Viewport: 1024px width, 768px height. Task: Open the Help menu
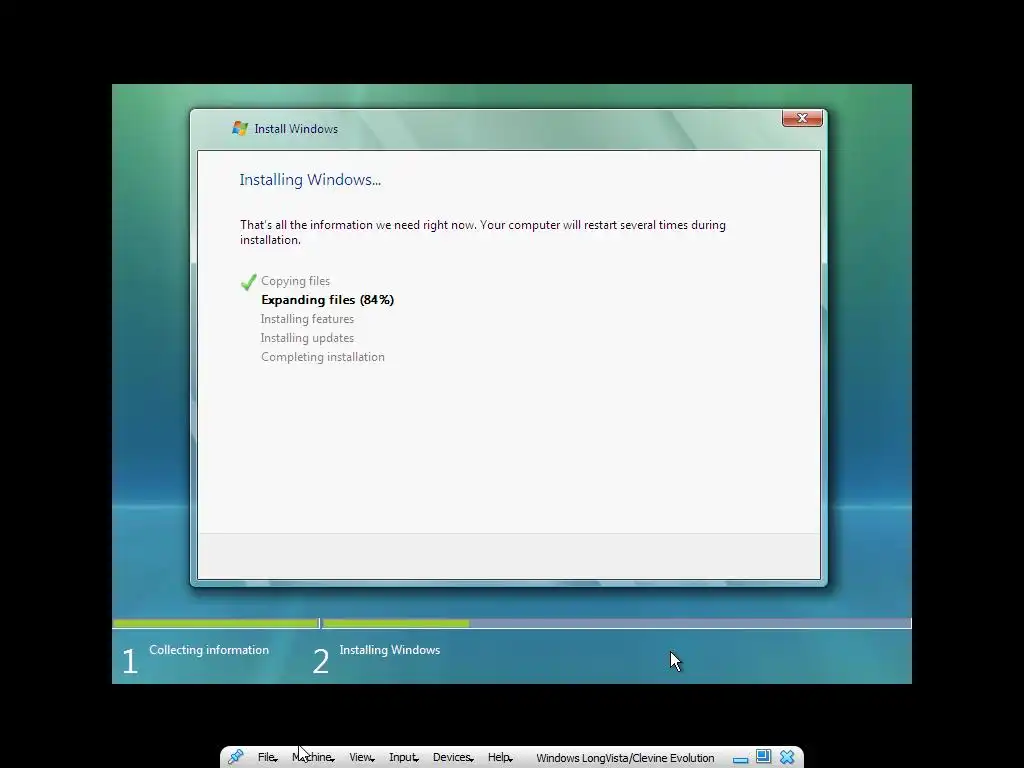[x=500, y=758]
